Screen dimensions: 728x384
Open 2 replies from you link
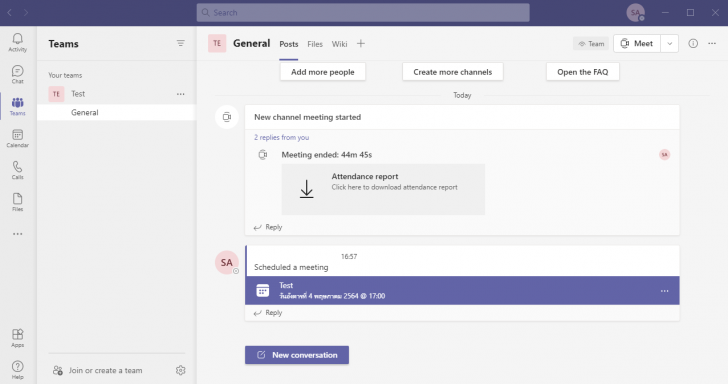coord(281,137)
